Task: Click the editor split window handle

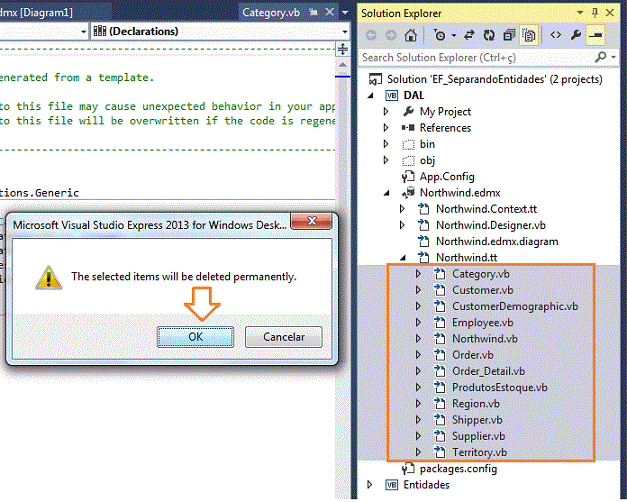Action: click(343, 50)
